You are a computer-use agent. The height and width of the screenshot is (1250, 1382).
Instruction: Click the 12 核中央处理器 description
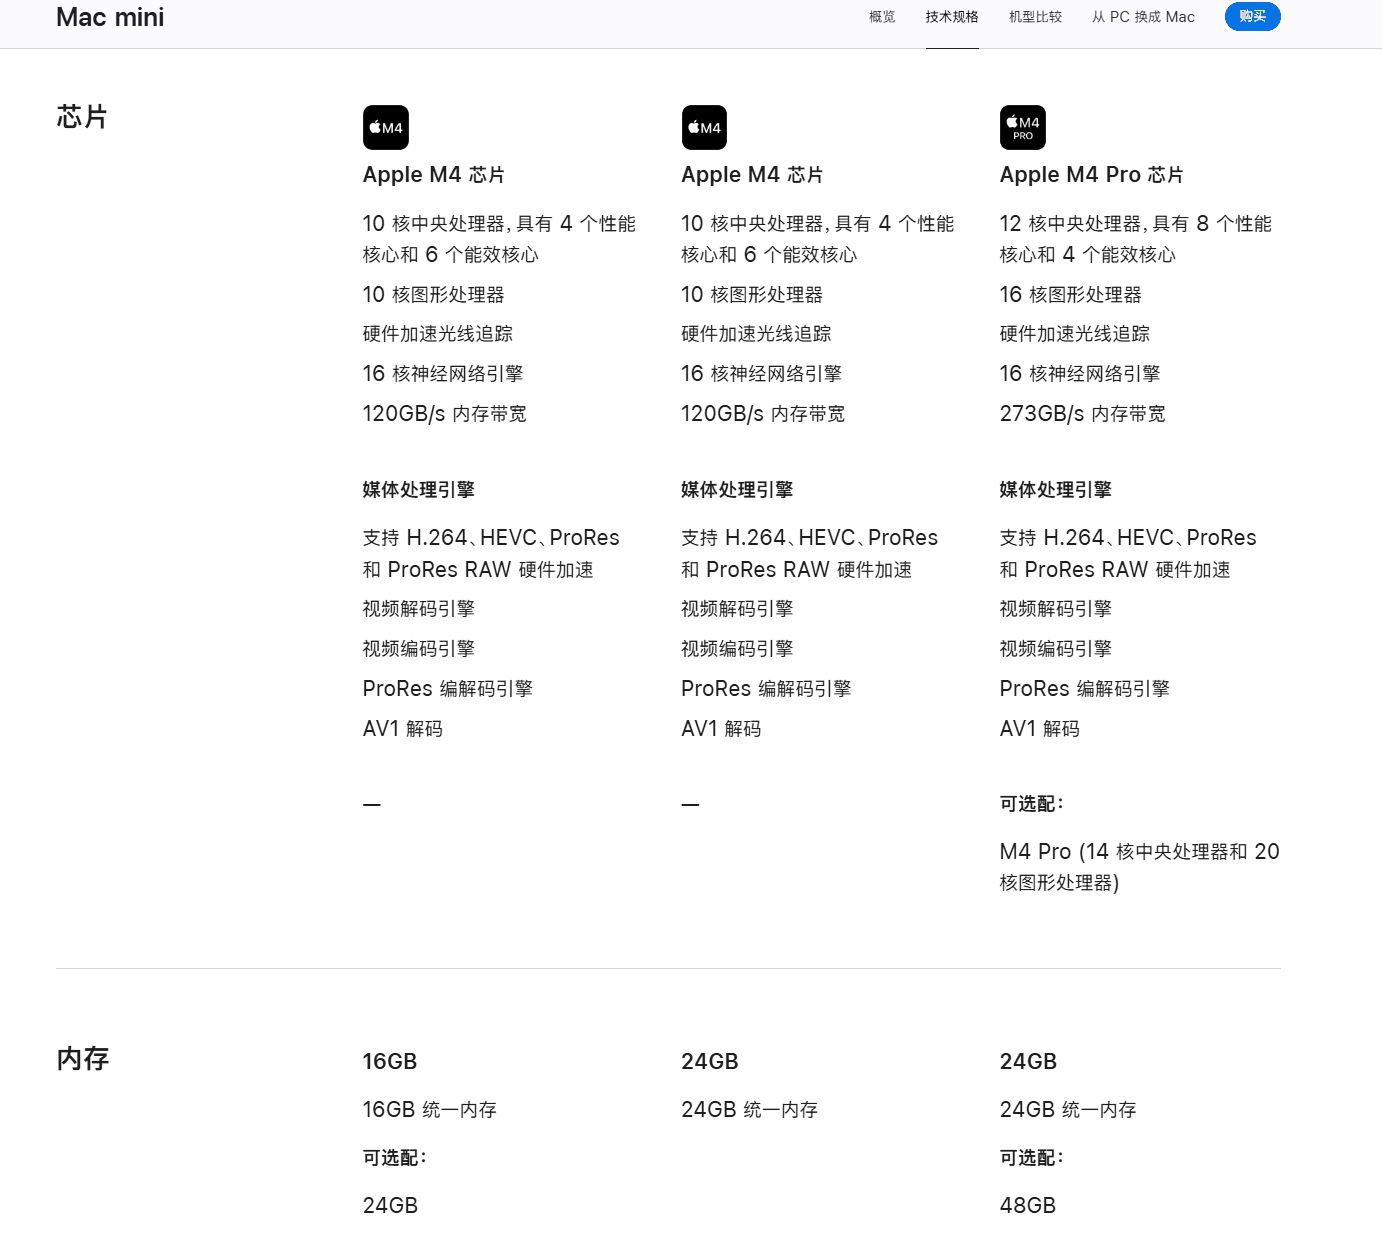[1135, 239]
